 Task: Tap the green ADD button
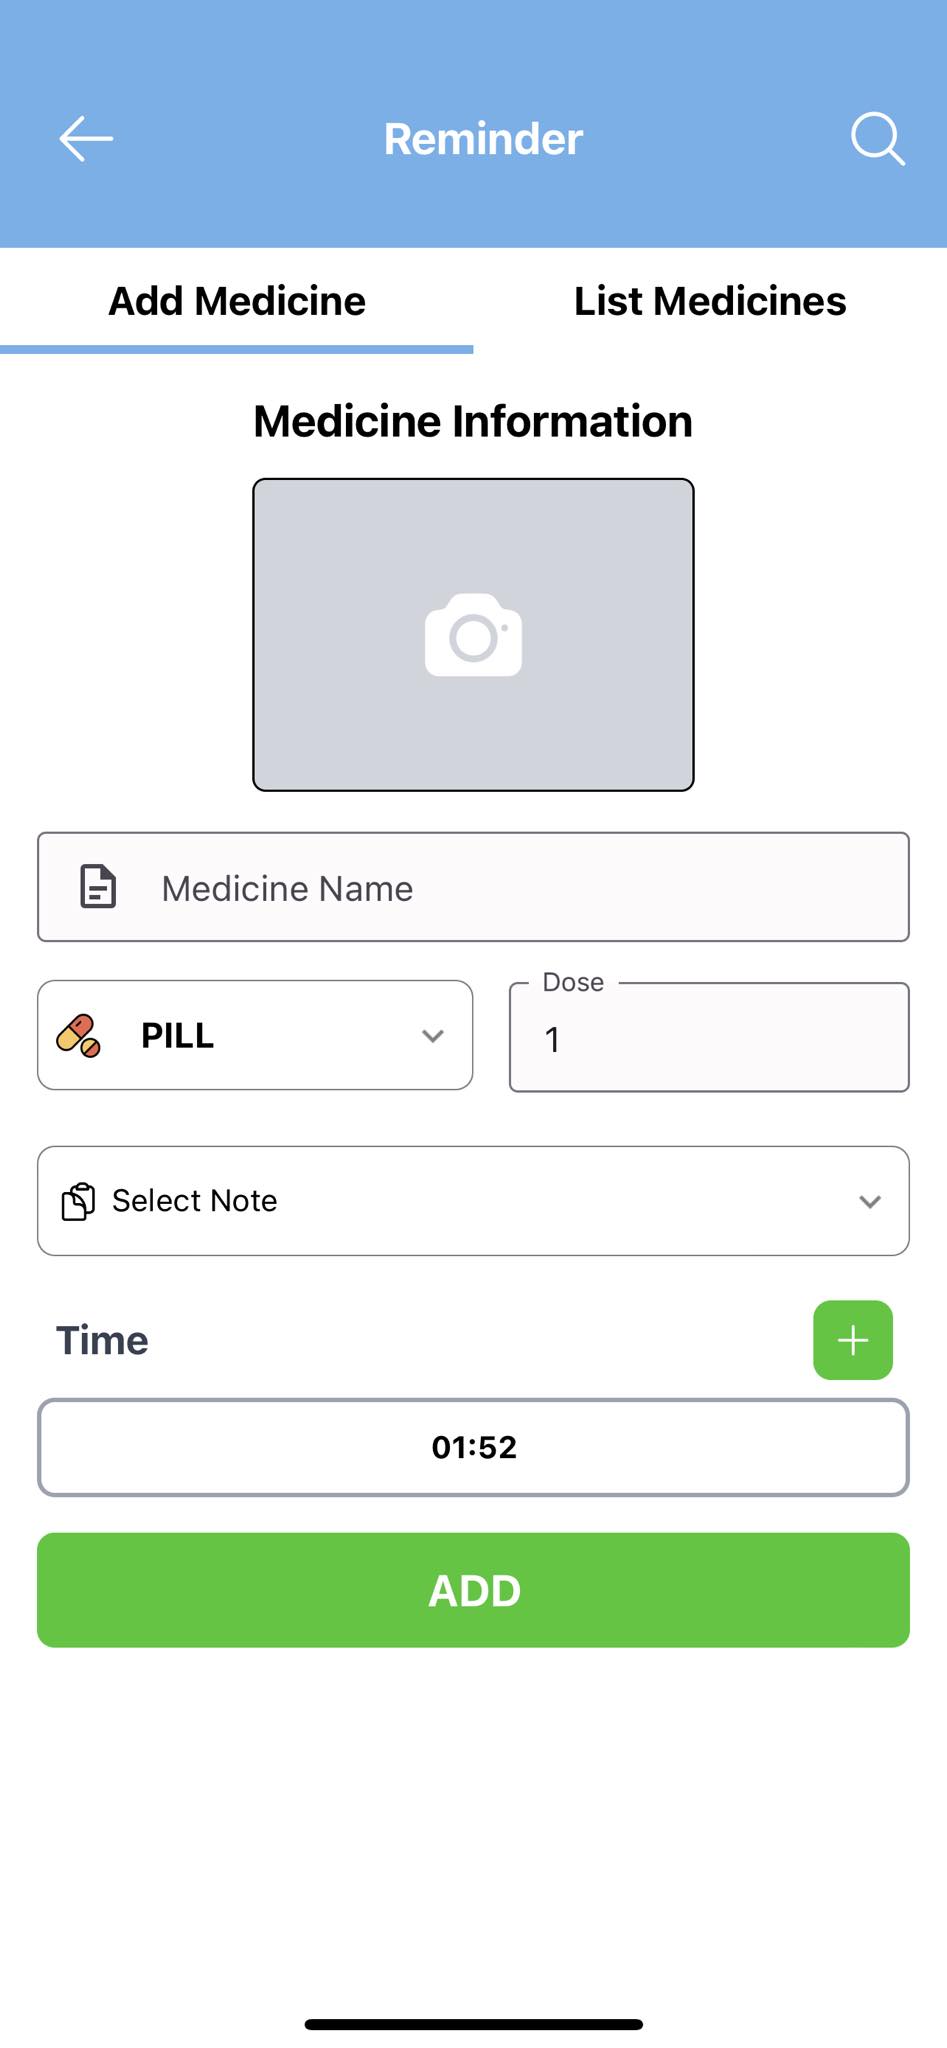473,1590
